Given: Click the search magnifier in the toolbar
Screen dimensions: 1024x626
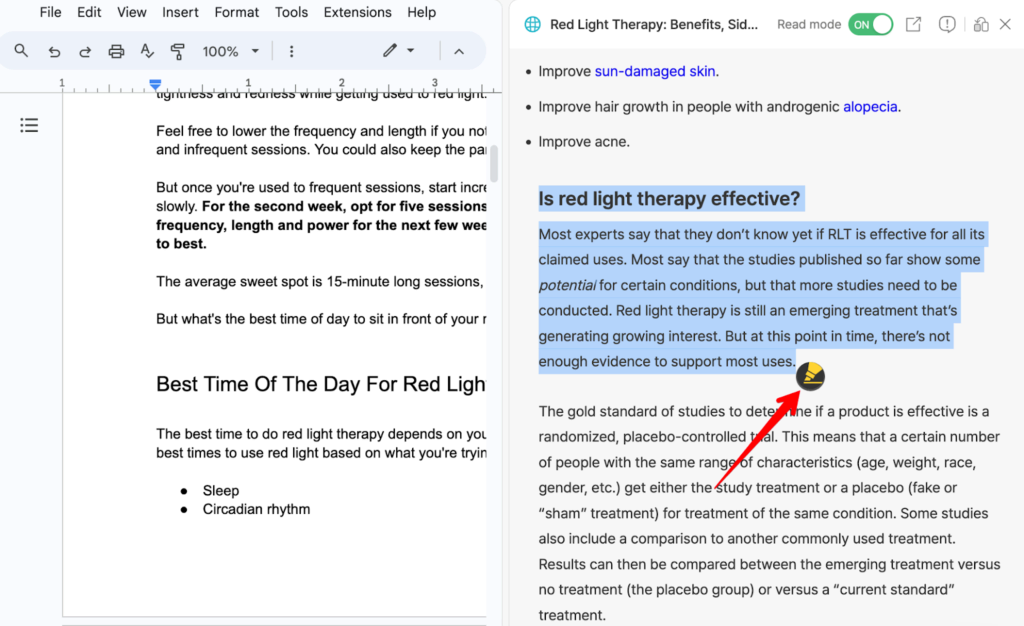Looking at the screenshot, I should tap(22, 51).
